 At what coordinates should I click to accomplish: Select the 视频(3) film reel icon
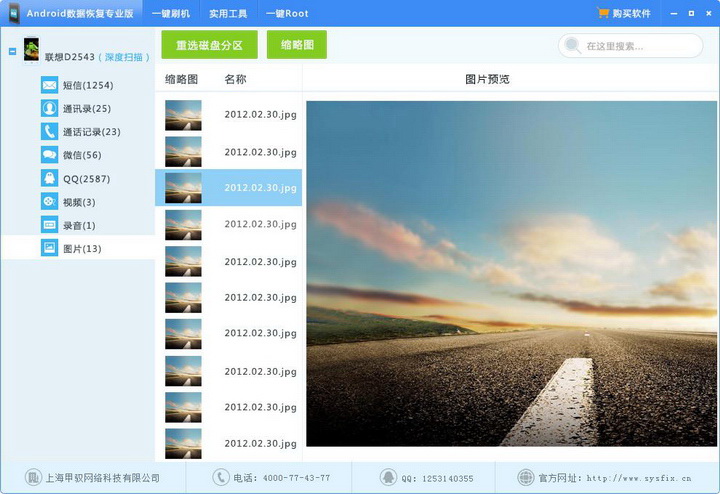coord(50,202)
